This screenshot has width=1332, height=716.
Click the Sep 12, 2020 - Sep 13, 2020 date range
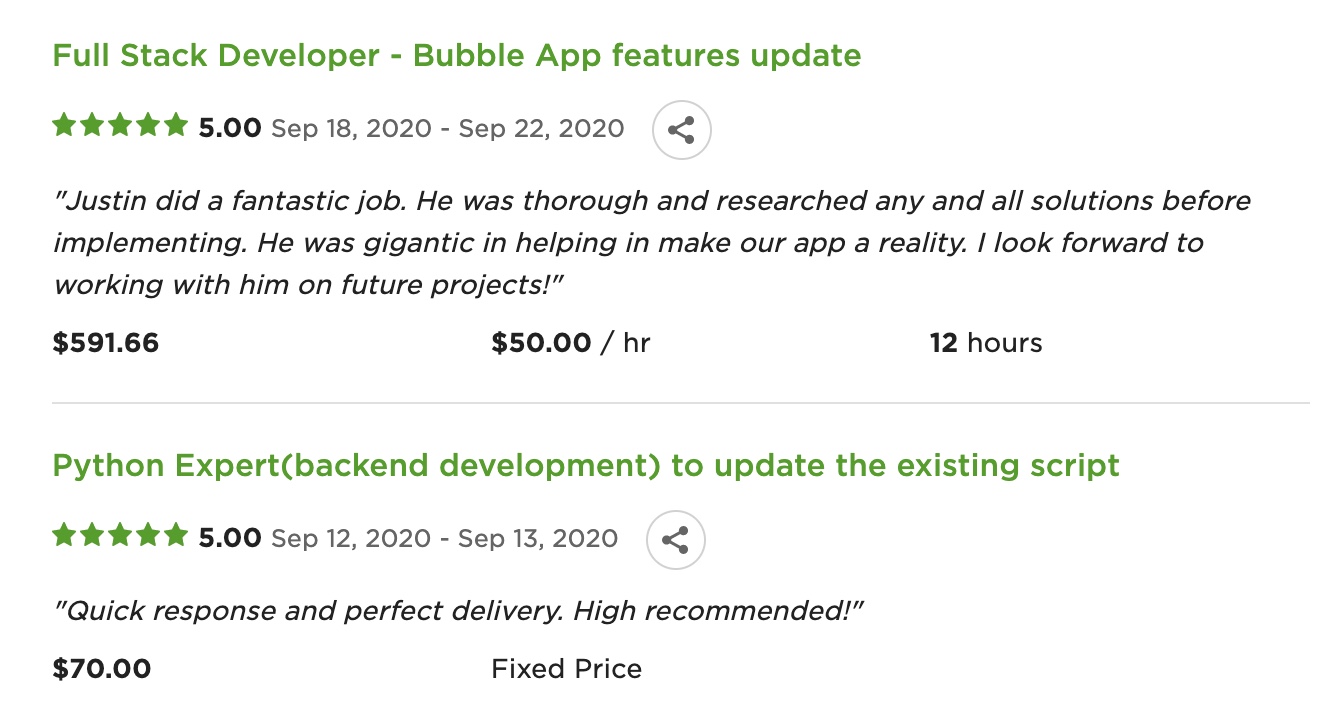point(444,539)
